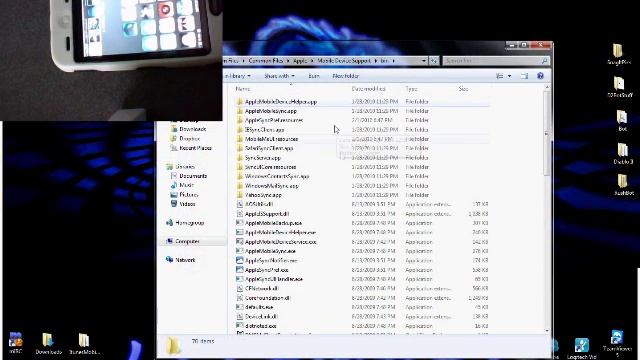This screenshot has width=640, height=360.
Task: Expand the Include in library dropdown
Action: pyautogui.click(x=238, y=76)
